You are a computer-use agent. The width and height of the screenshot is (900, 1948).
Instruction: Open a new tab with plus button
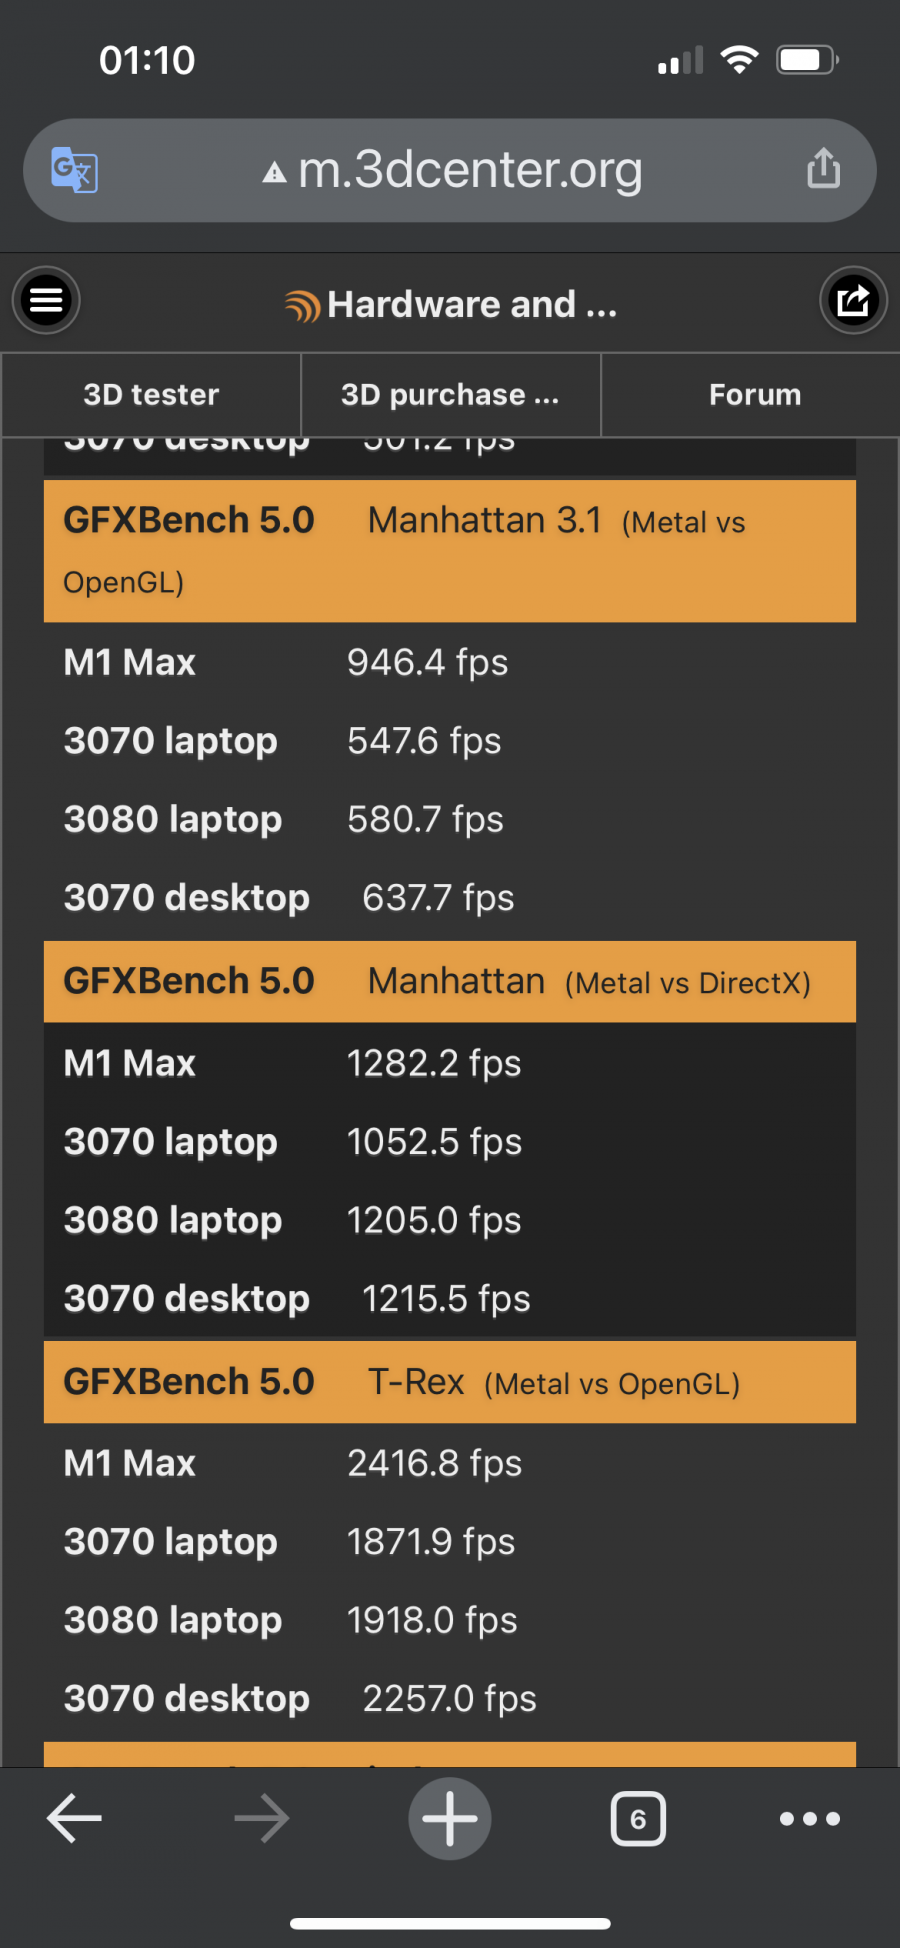[450, 1818]
